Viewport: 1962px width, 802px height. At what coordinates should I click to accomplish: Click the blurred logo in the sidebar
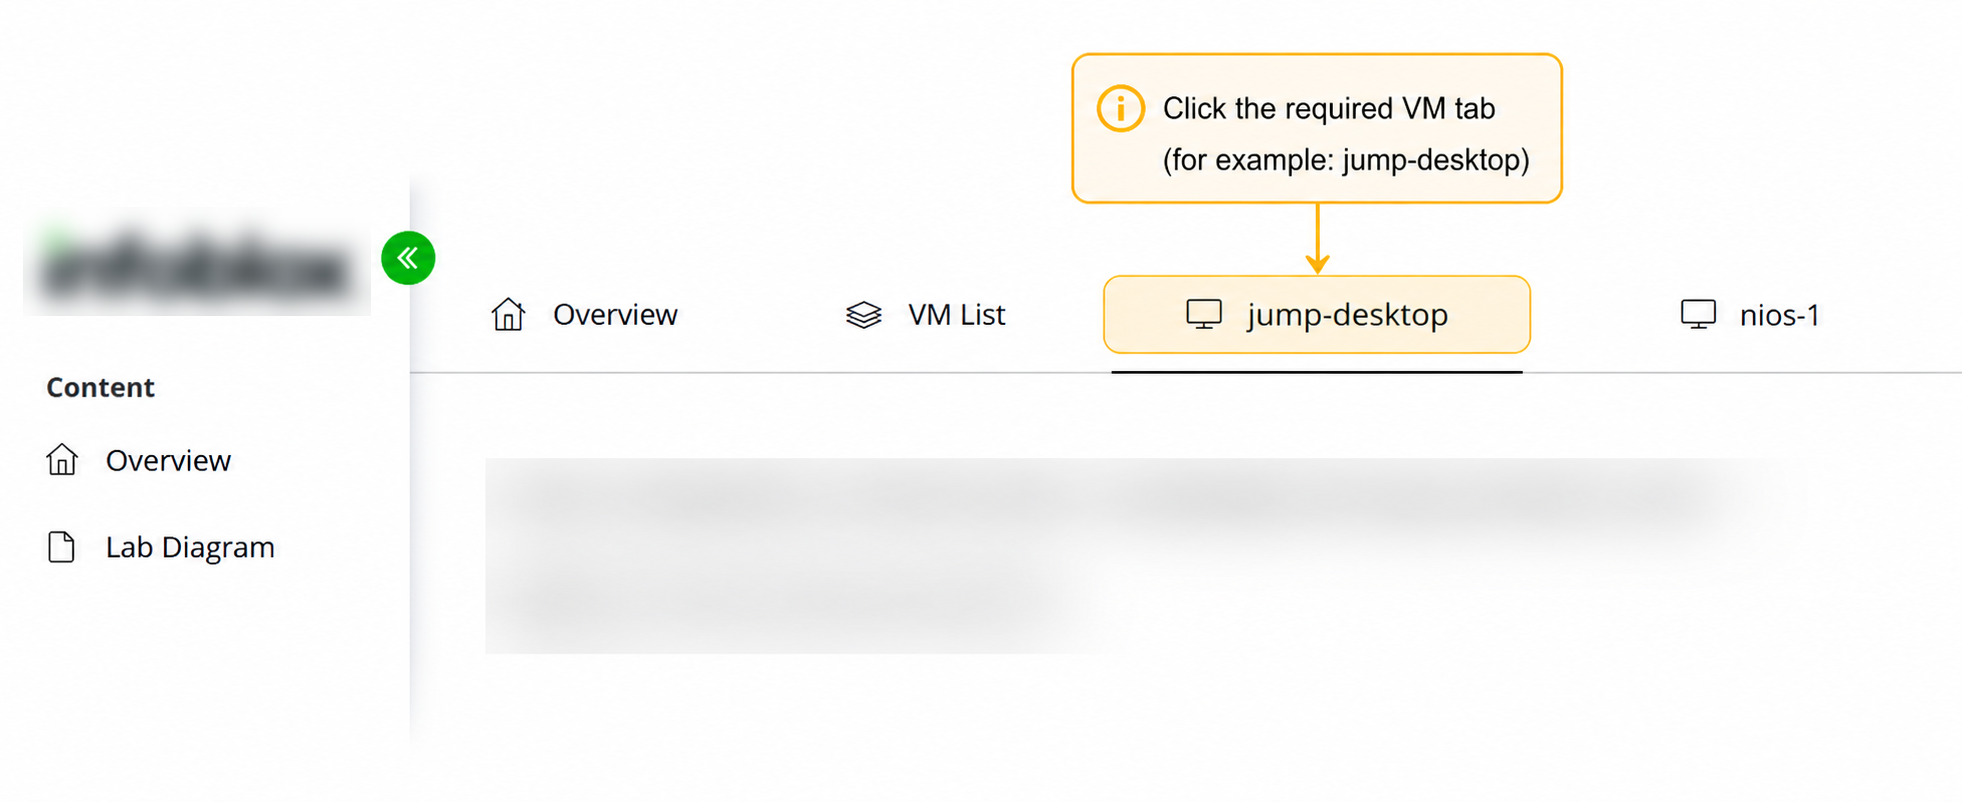point(197,263)
